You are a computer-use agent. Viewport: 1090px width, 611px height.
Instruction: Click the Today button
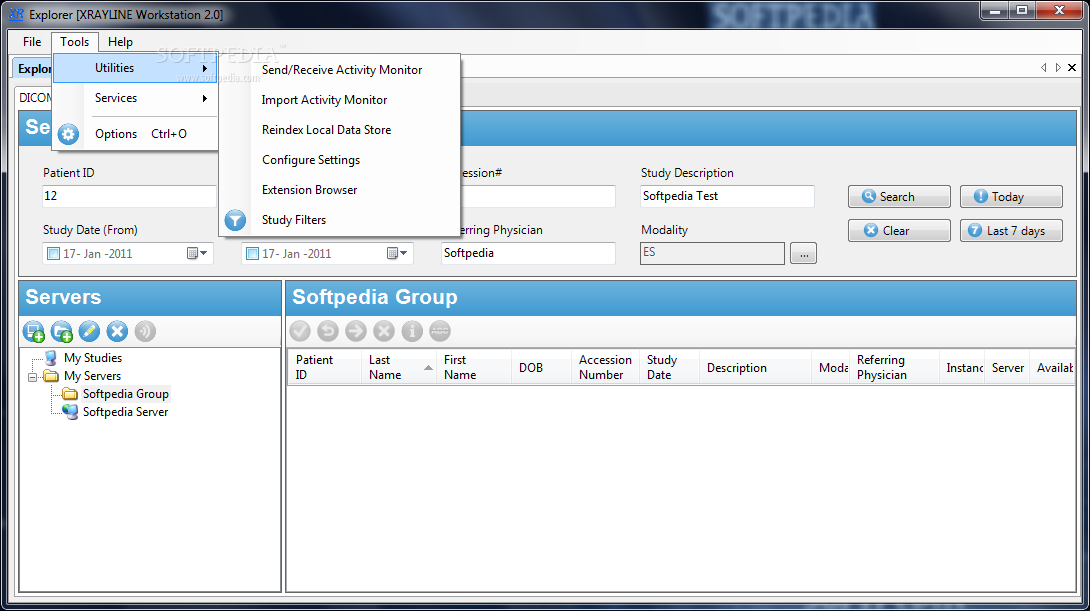pyautogui.click(x=1011, y=197)
